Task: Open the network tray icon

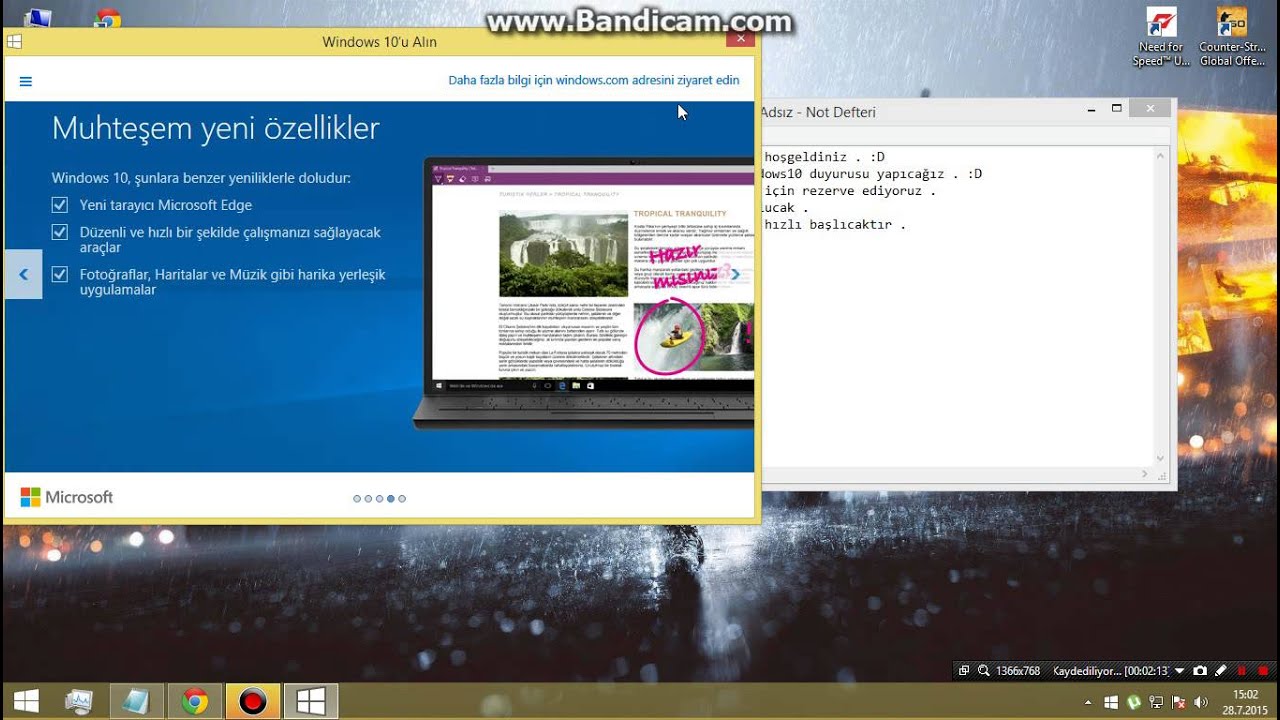Action: [1156, 702]
